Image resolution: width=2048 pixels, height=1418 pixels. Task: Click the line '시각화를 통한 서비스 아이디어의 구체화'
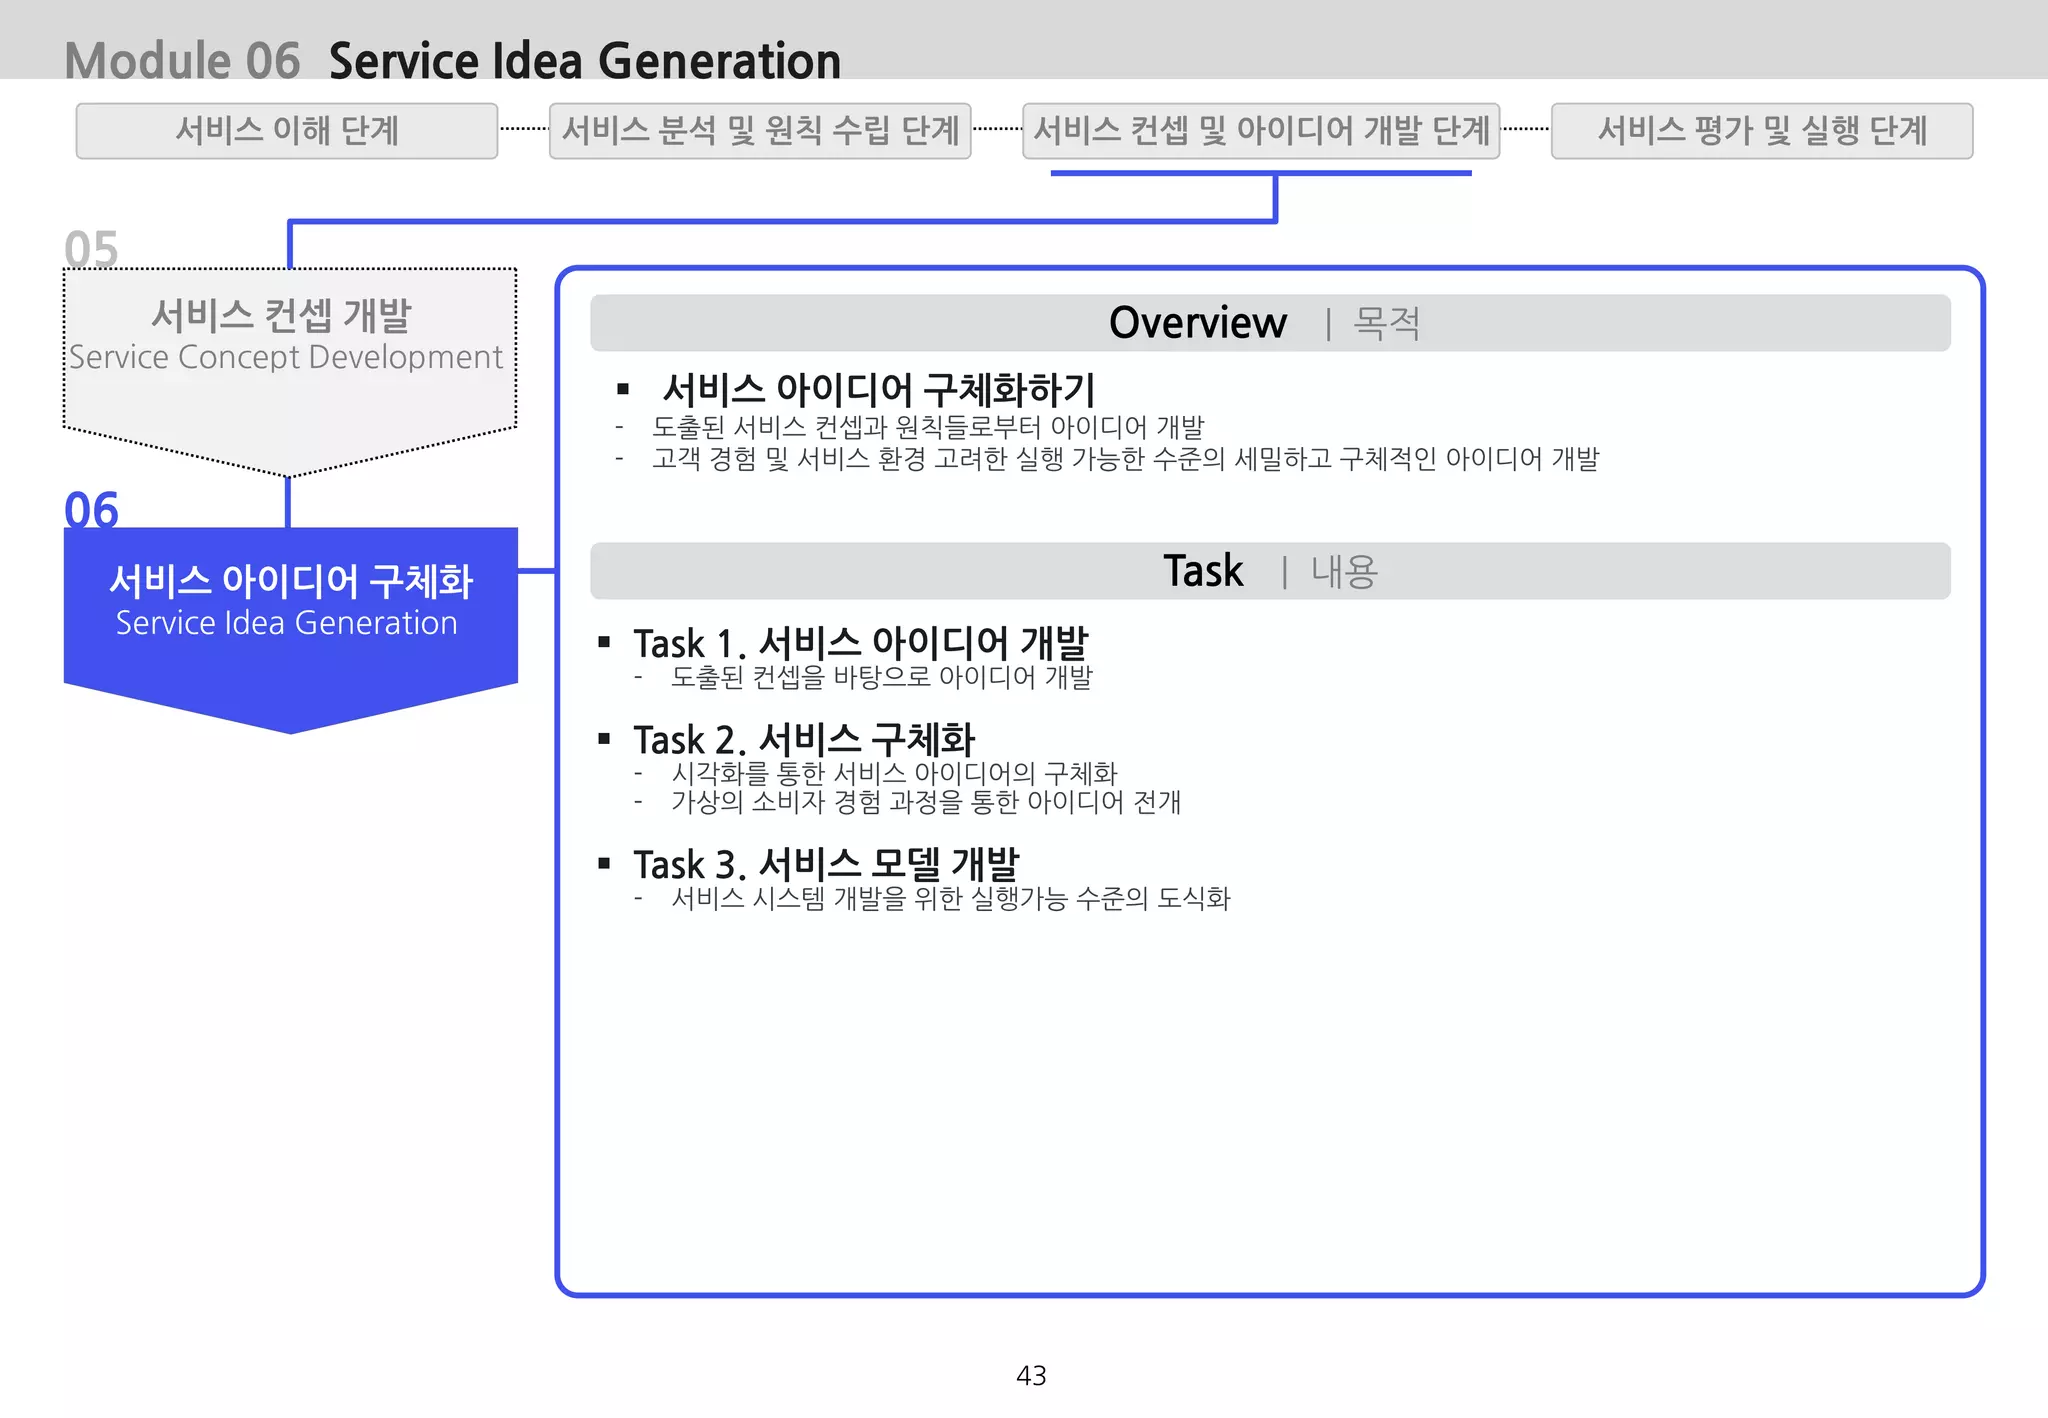click(894, 773)
